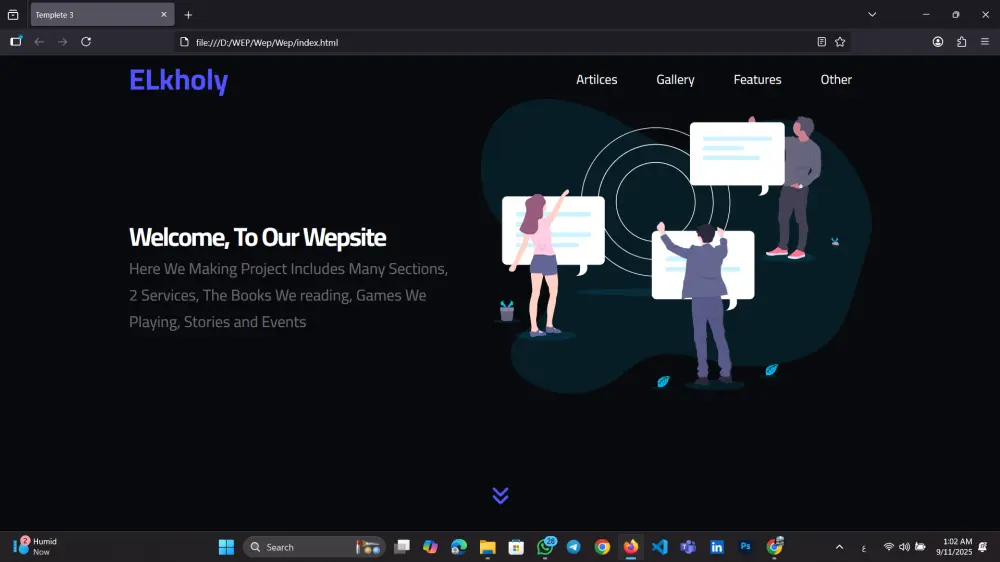
Task: Expand the list all tabs chevron
Action: coord(872,15)
